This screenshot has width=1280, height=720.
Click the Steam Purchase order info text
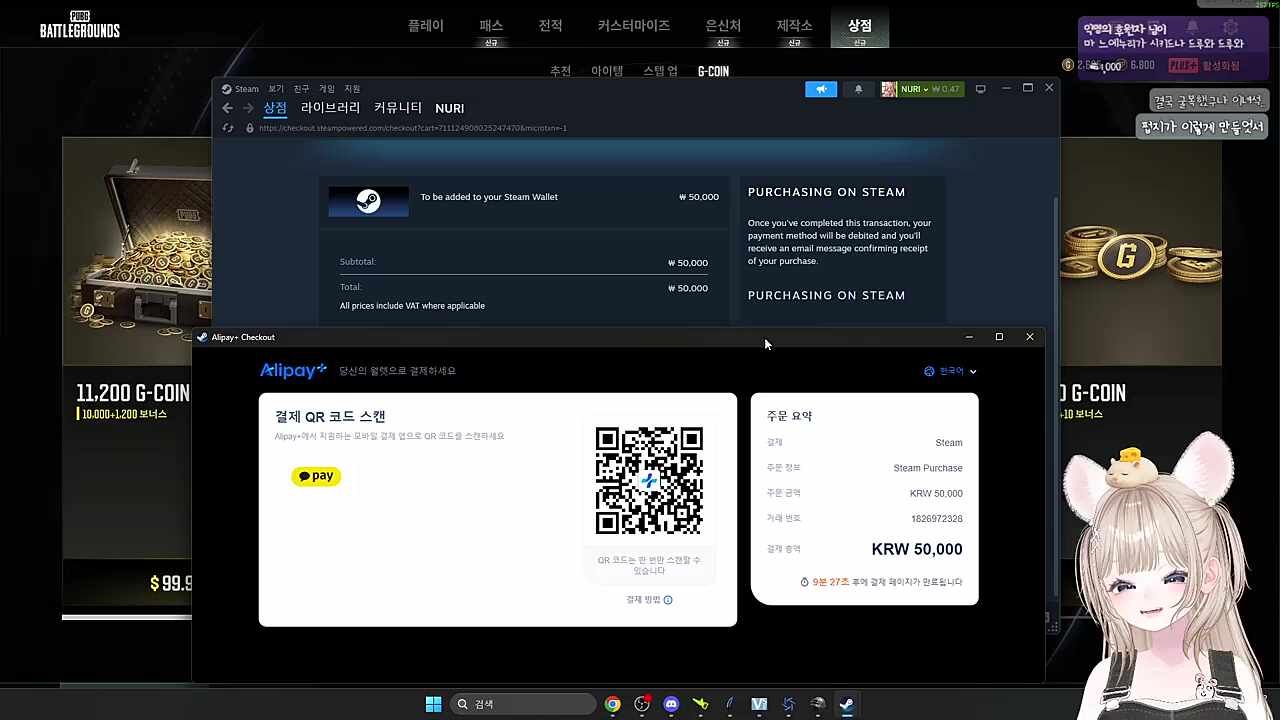coord(928,468)
